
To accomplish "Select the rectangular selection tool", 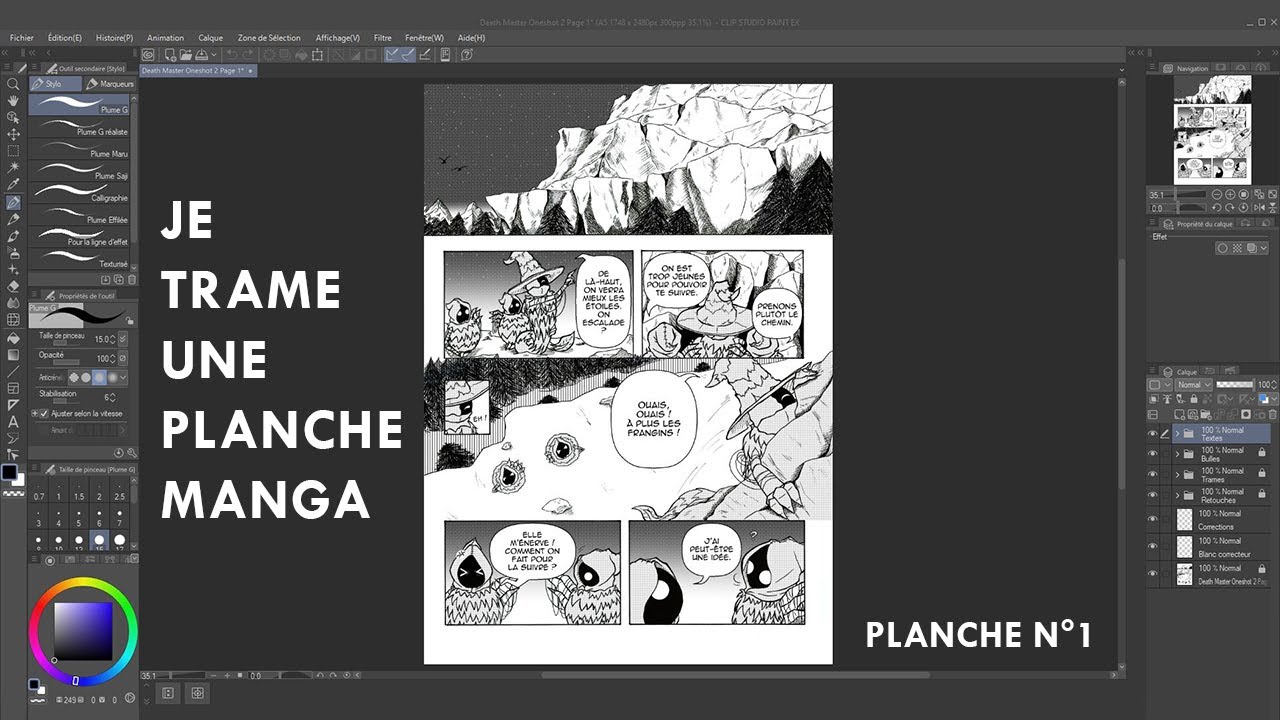I will 13,151.
